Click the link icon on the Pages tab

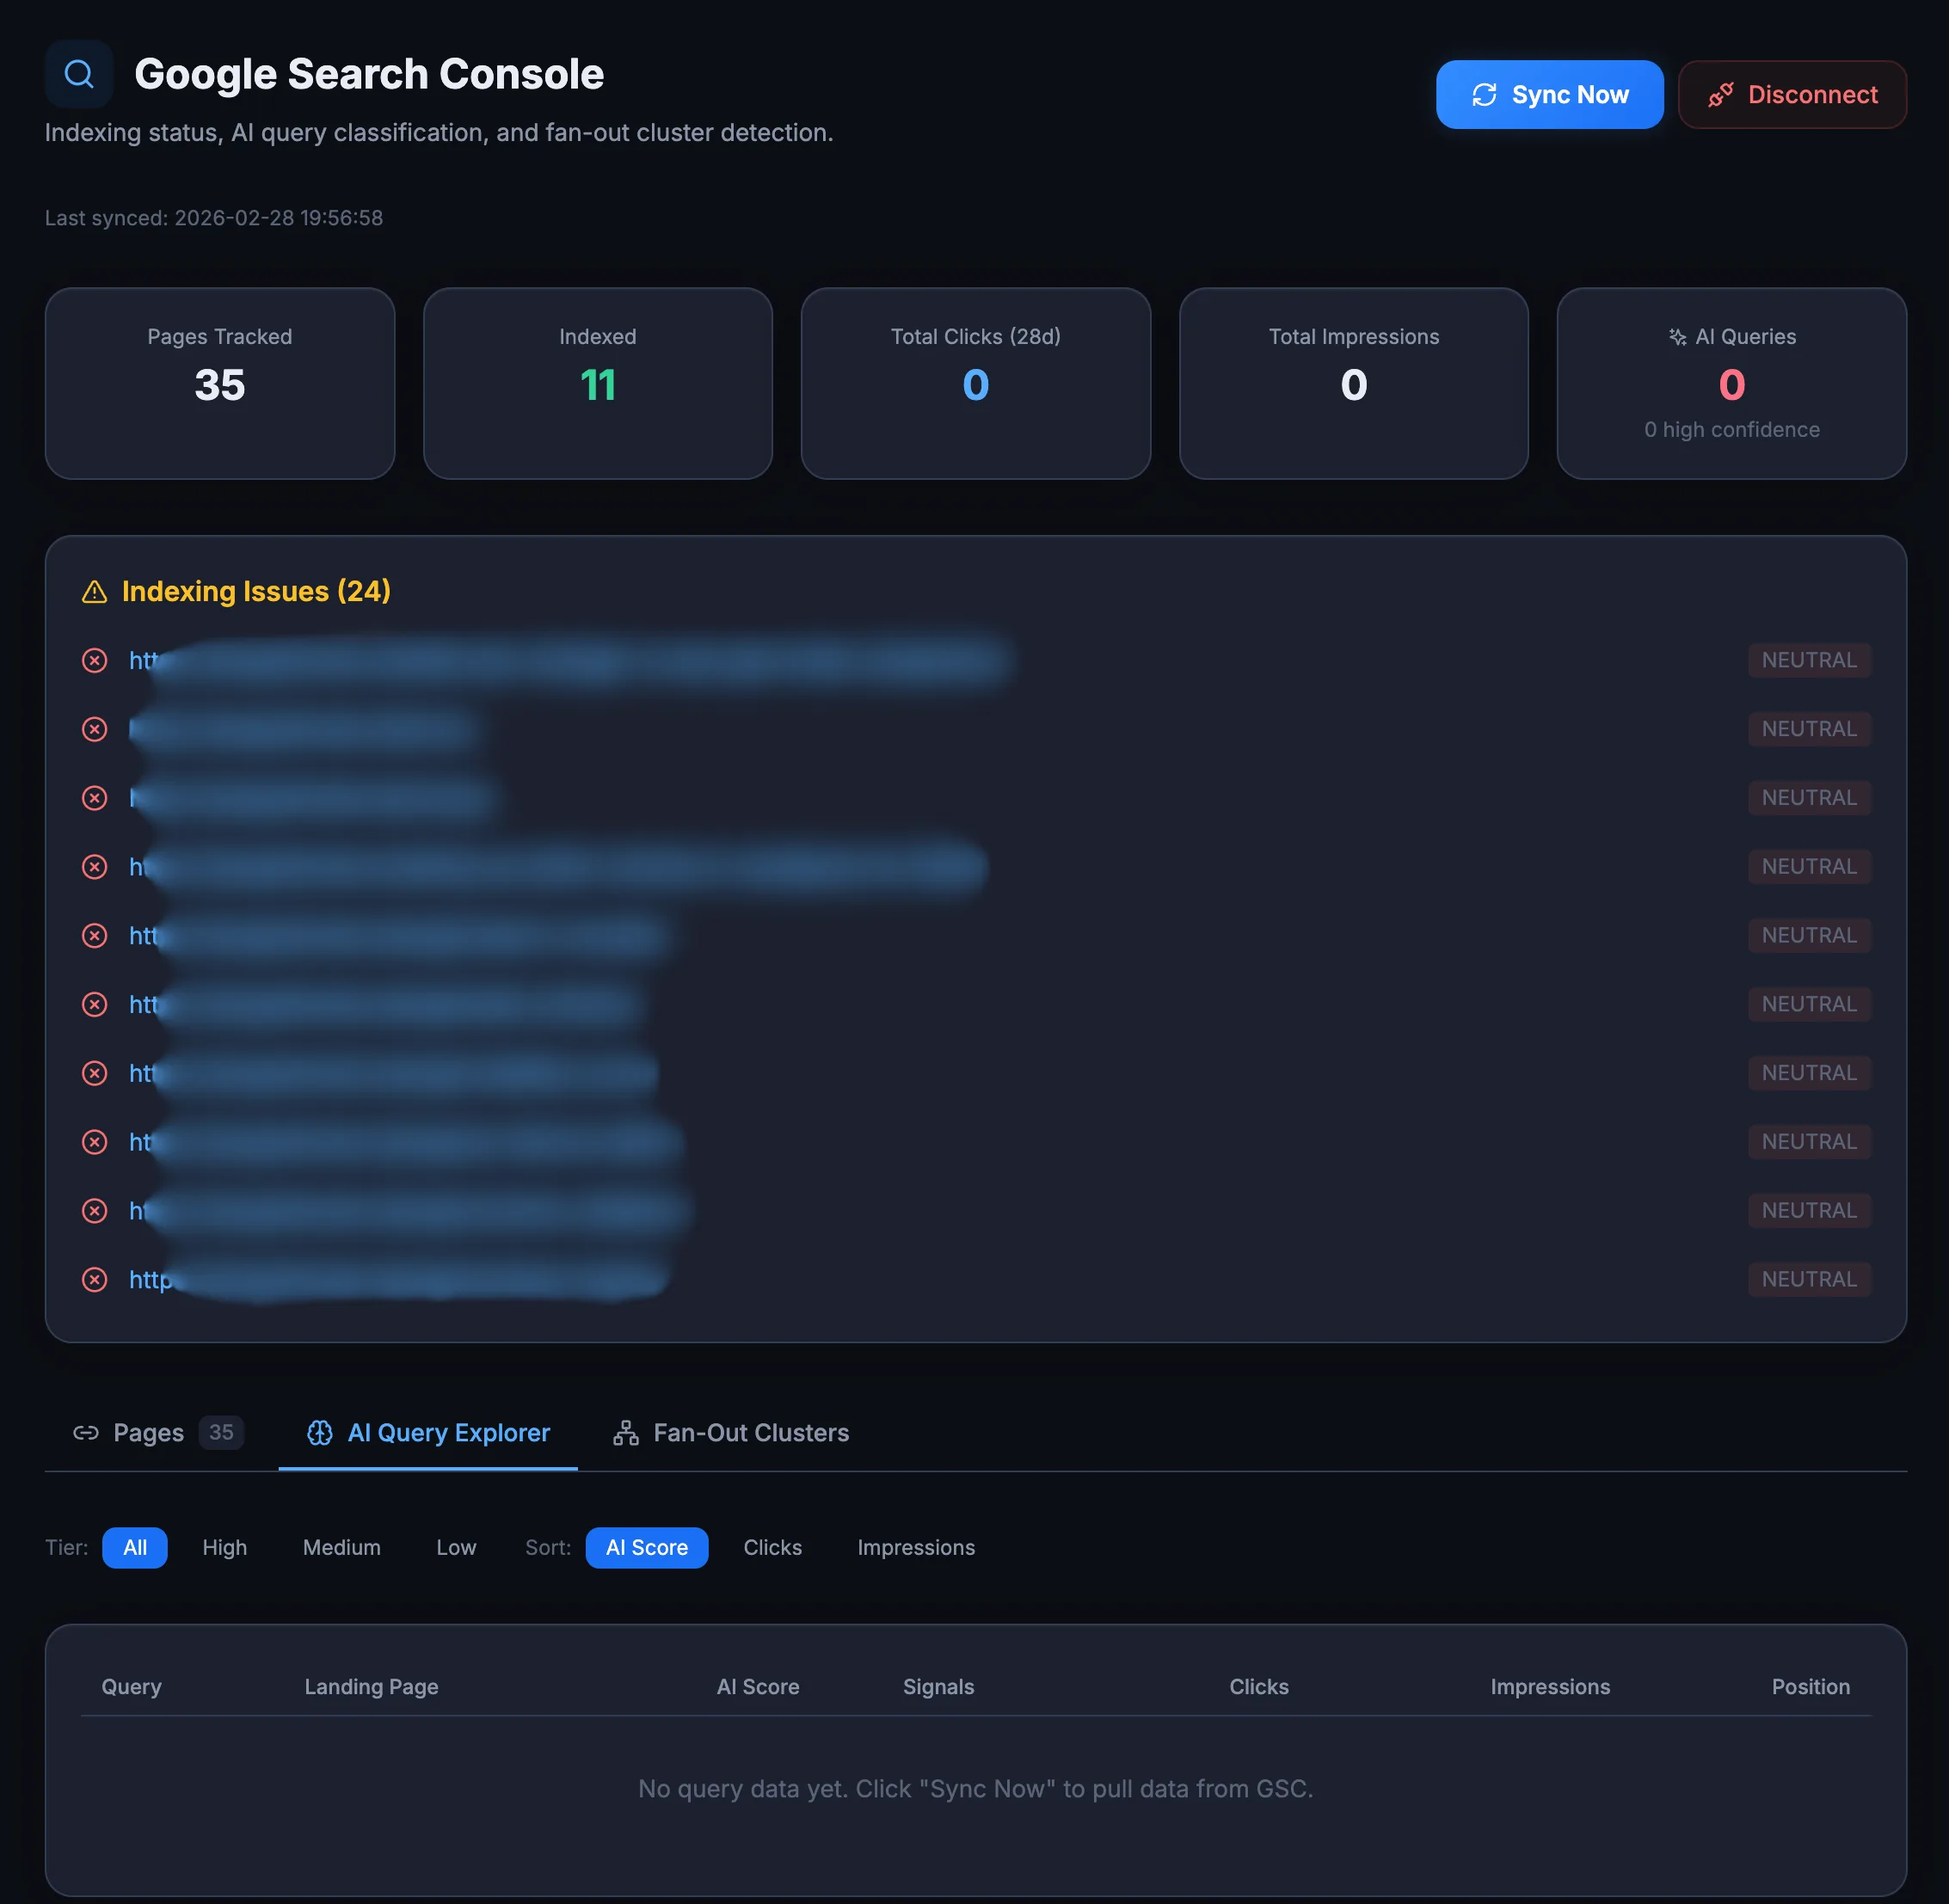[87, 1433]
